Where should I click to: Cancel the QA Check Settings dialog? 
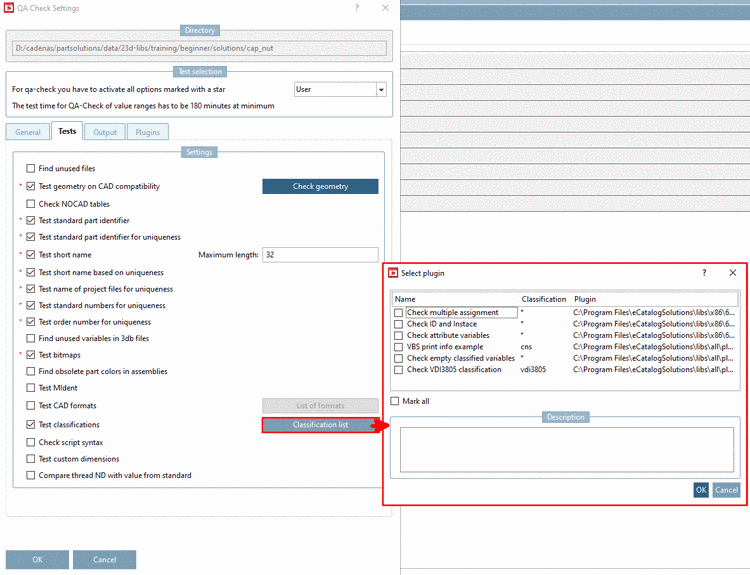click(x=104, y=560)
